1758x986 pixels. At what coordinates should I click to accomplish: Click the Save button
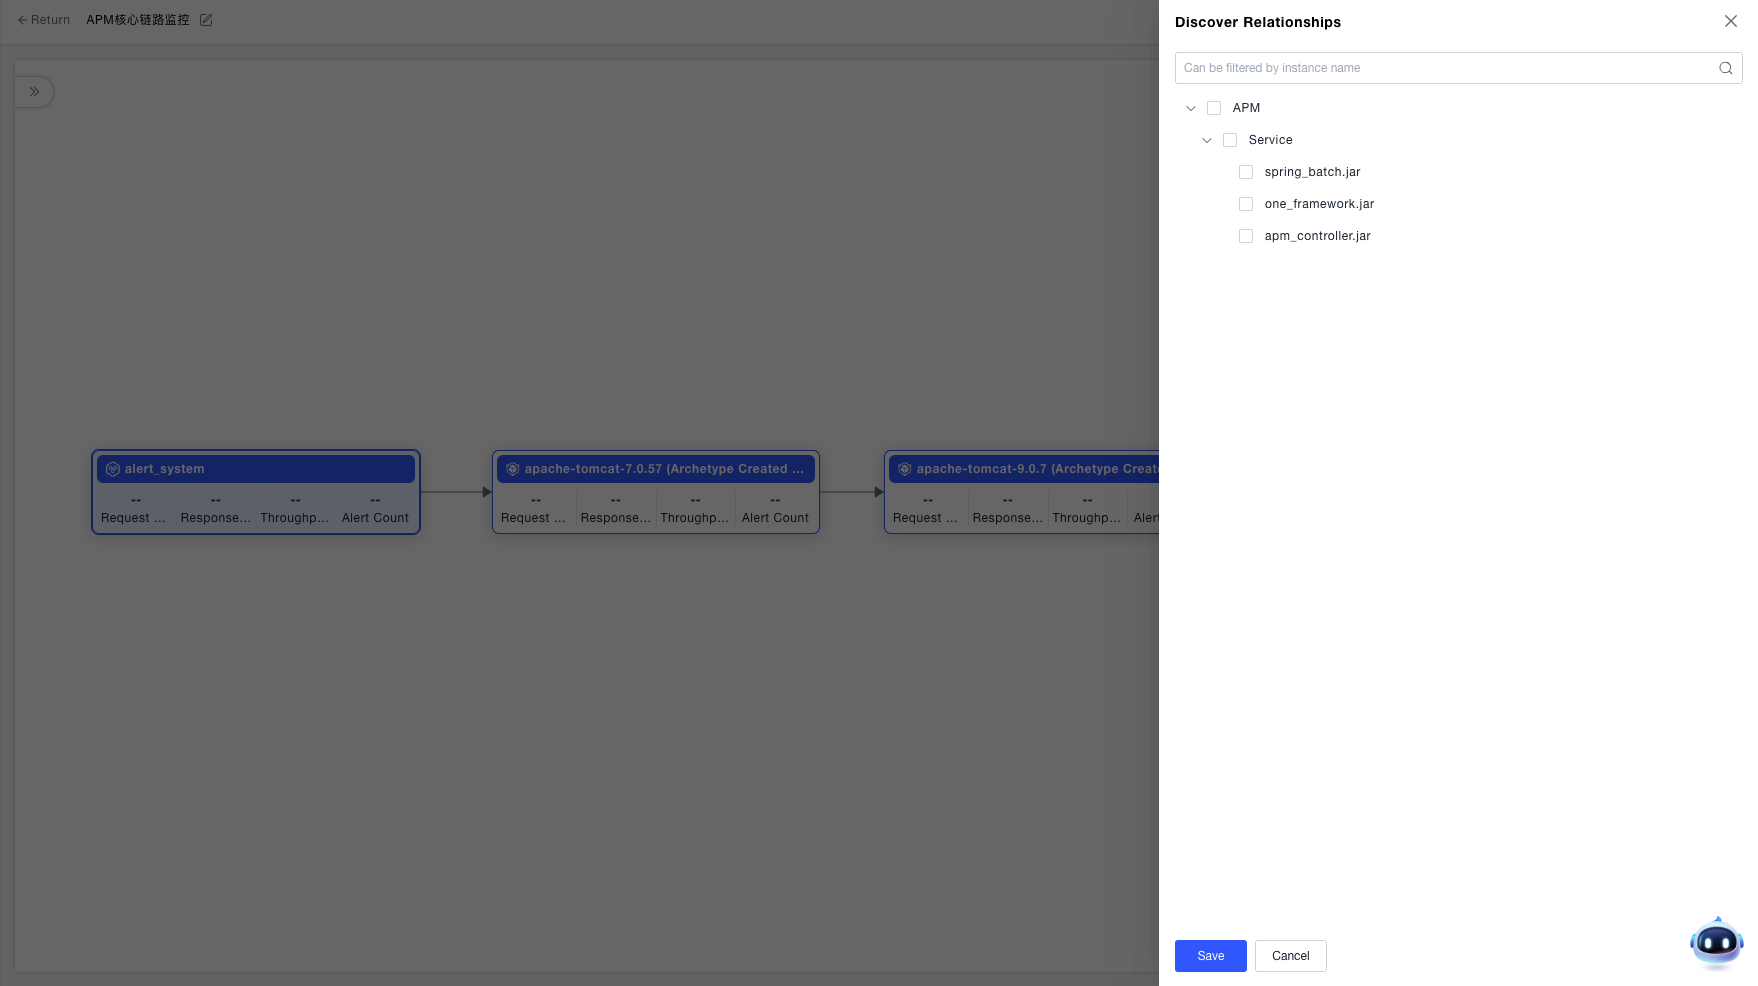click(1210, 956)
